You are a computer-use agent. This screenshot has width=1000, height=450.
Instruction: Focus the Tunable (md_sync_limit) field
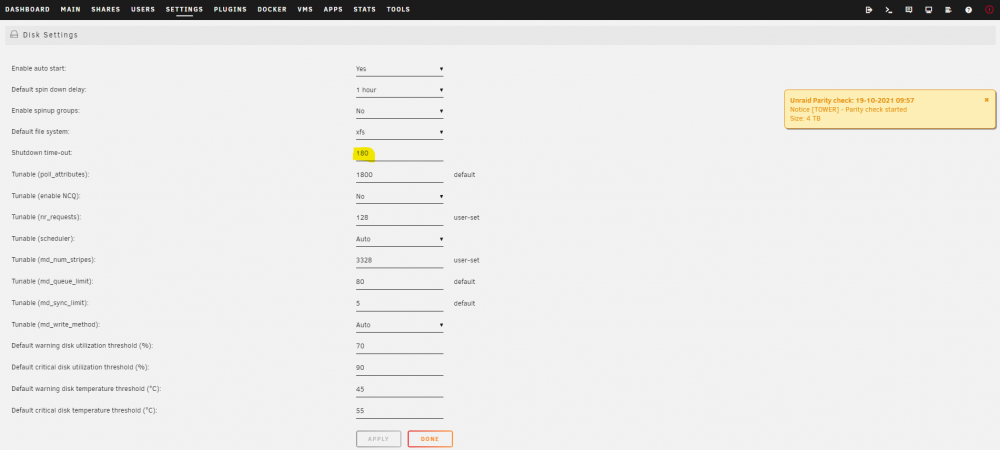(x=399, y=303)
